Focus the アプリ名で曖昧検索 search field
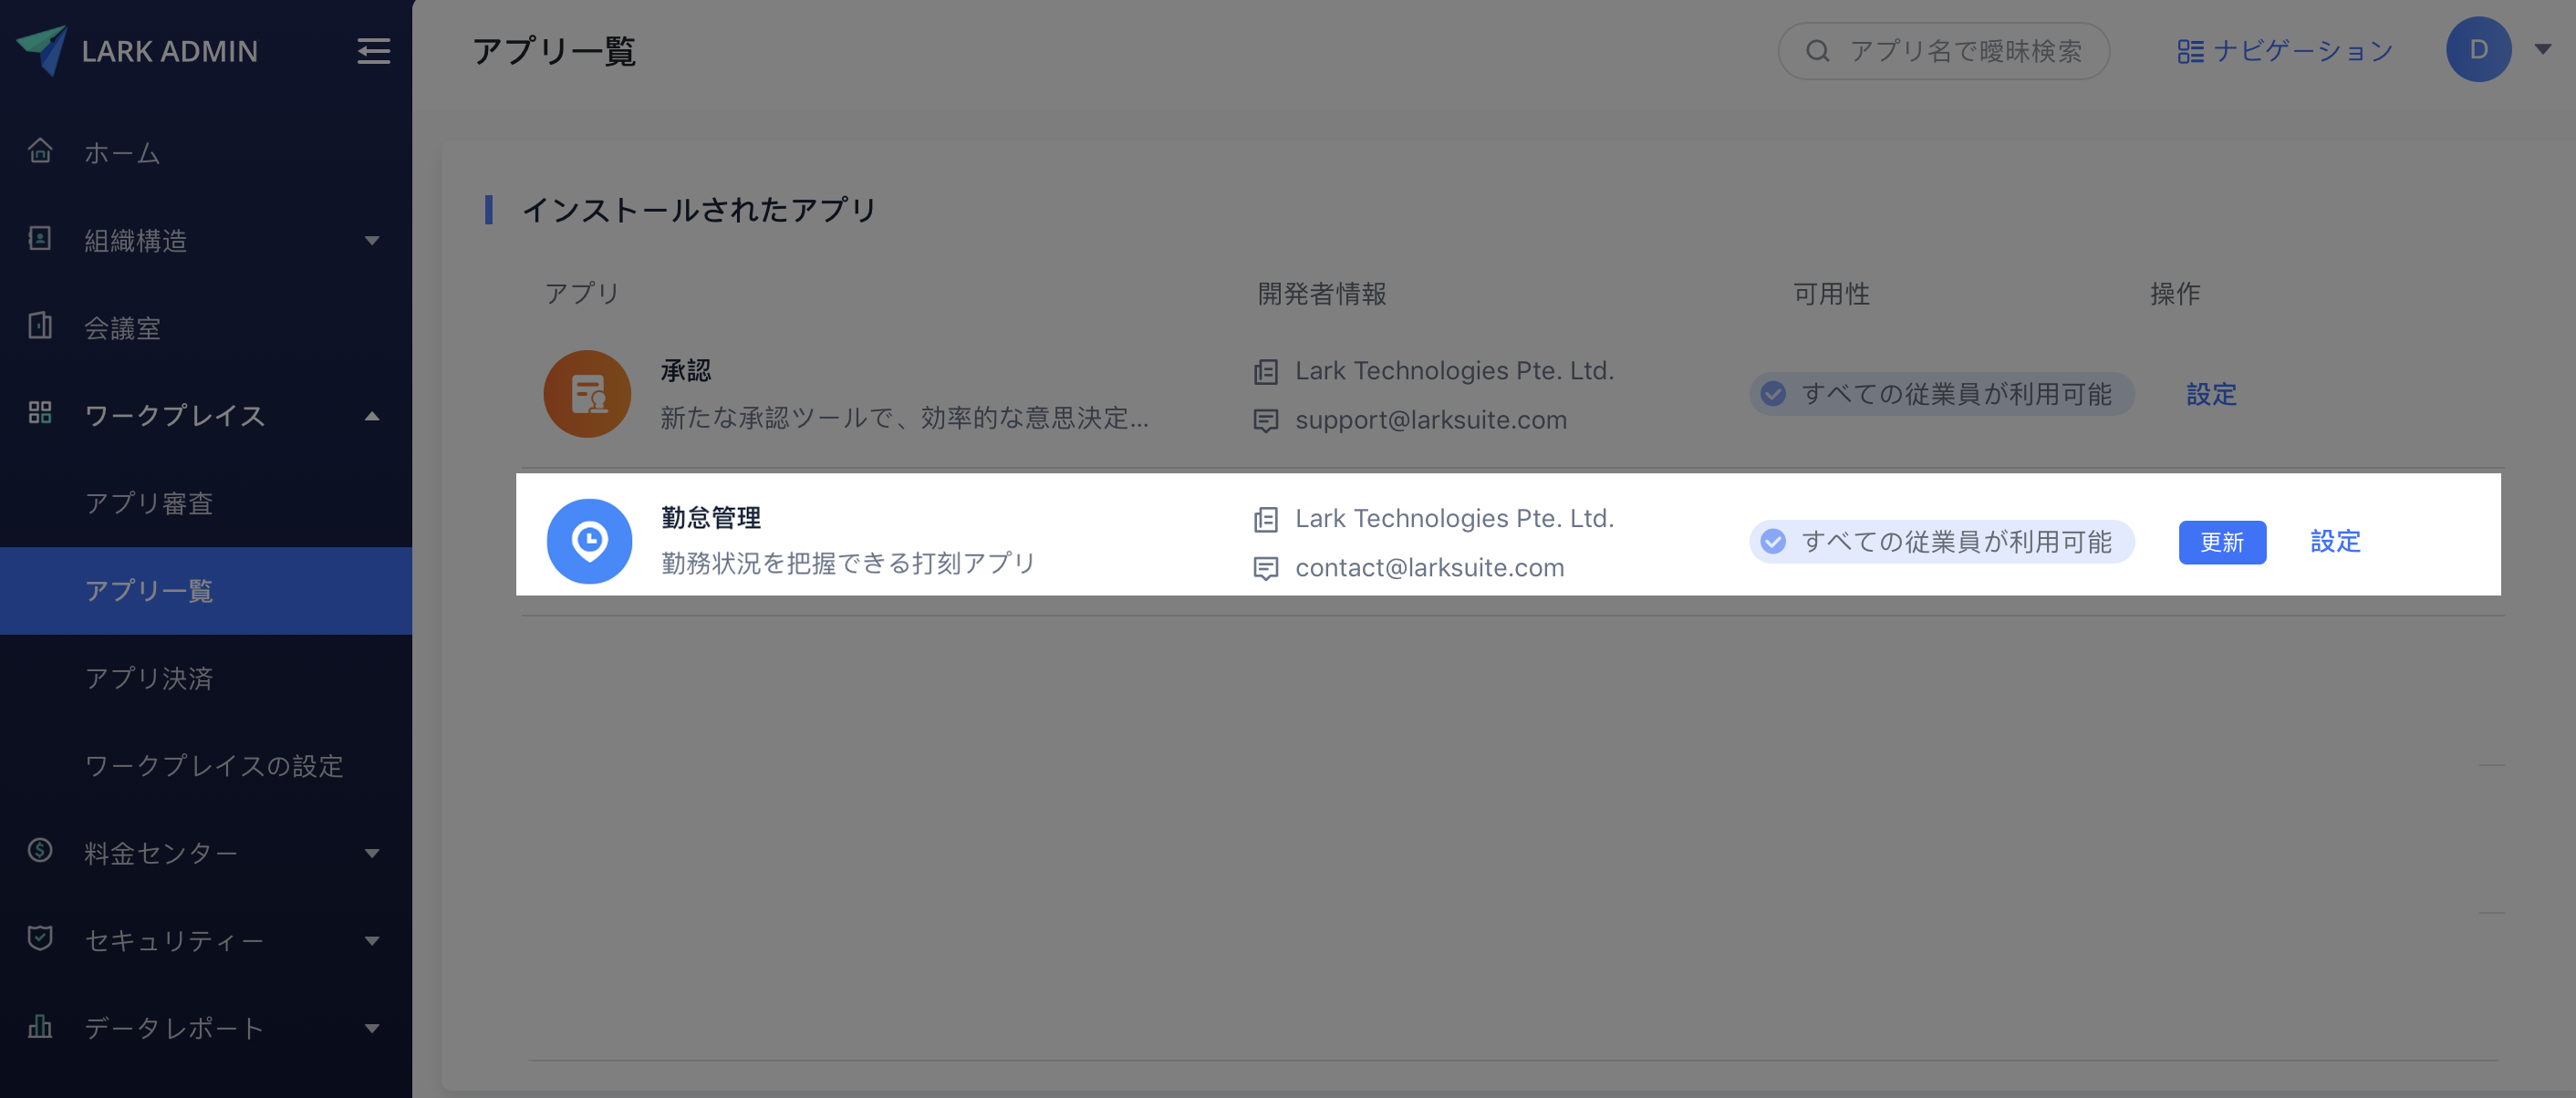Viewport: 2576px width, 1098px height. pyautogui.click(x=1964, y=51)
